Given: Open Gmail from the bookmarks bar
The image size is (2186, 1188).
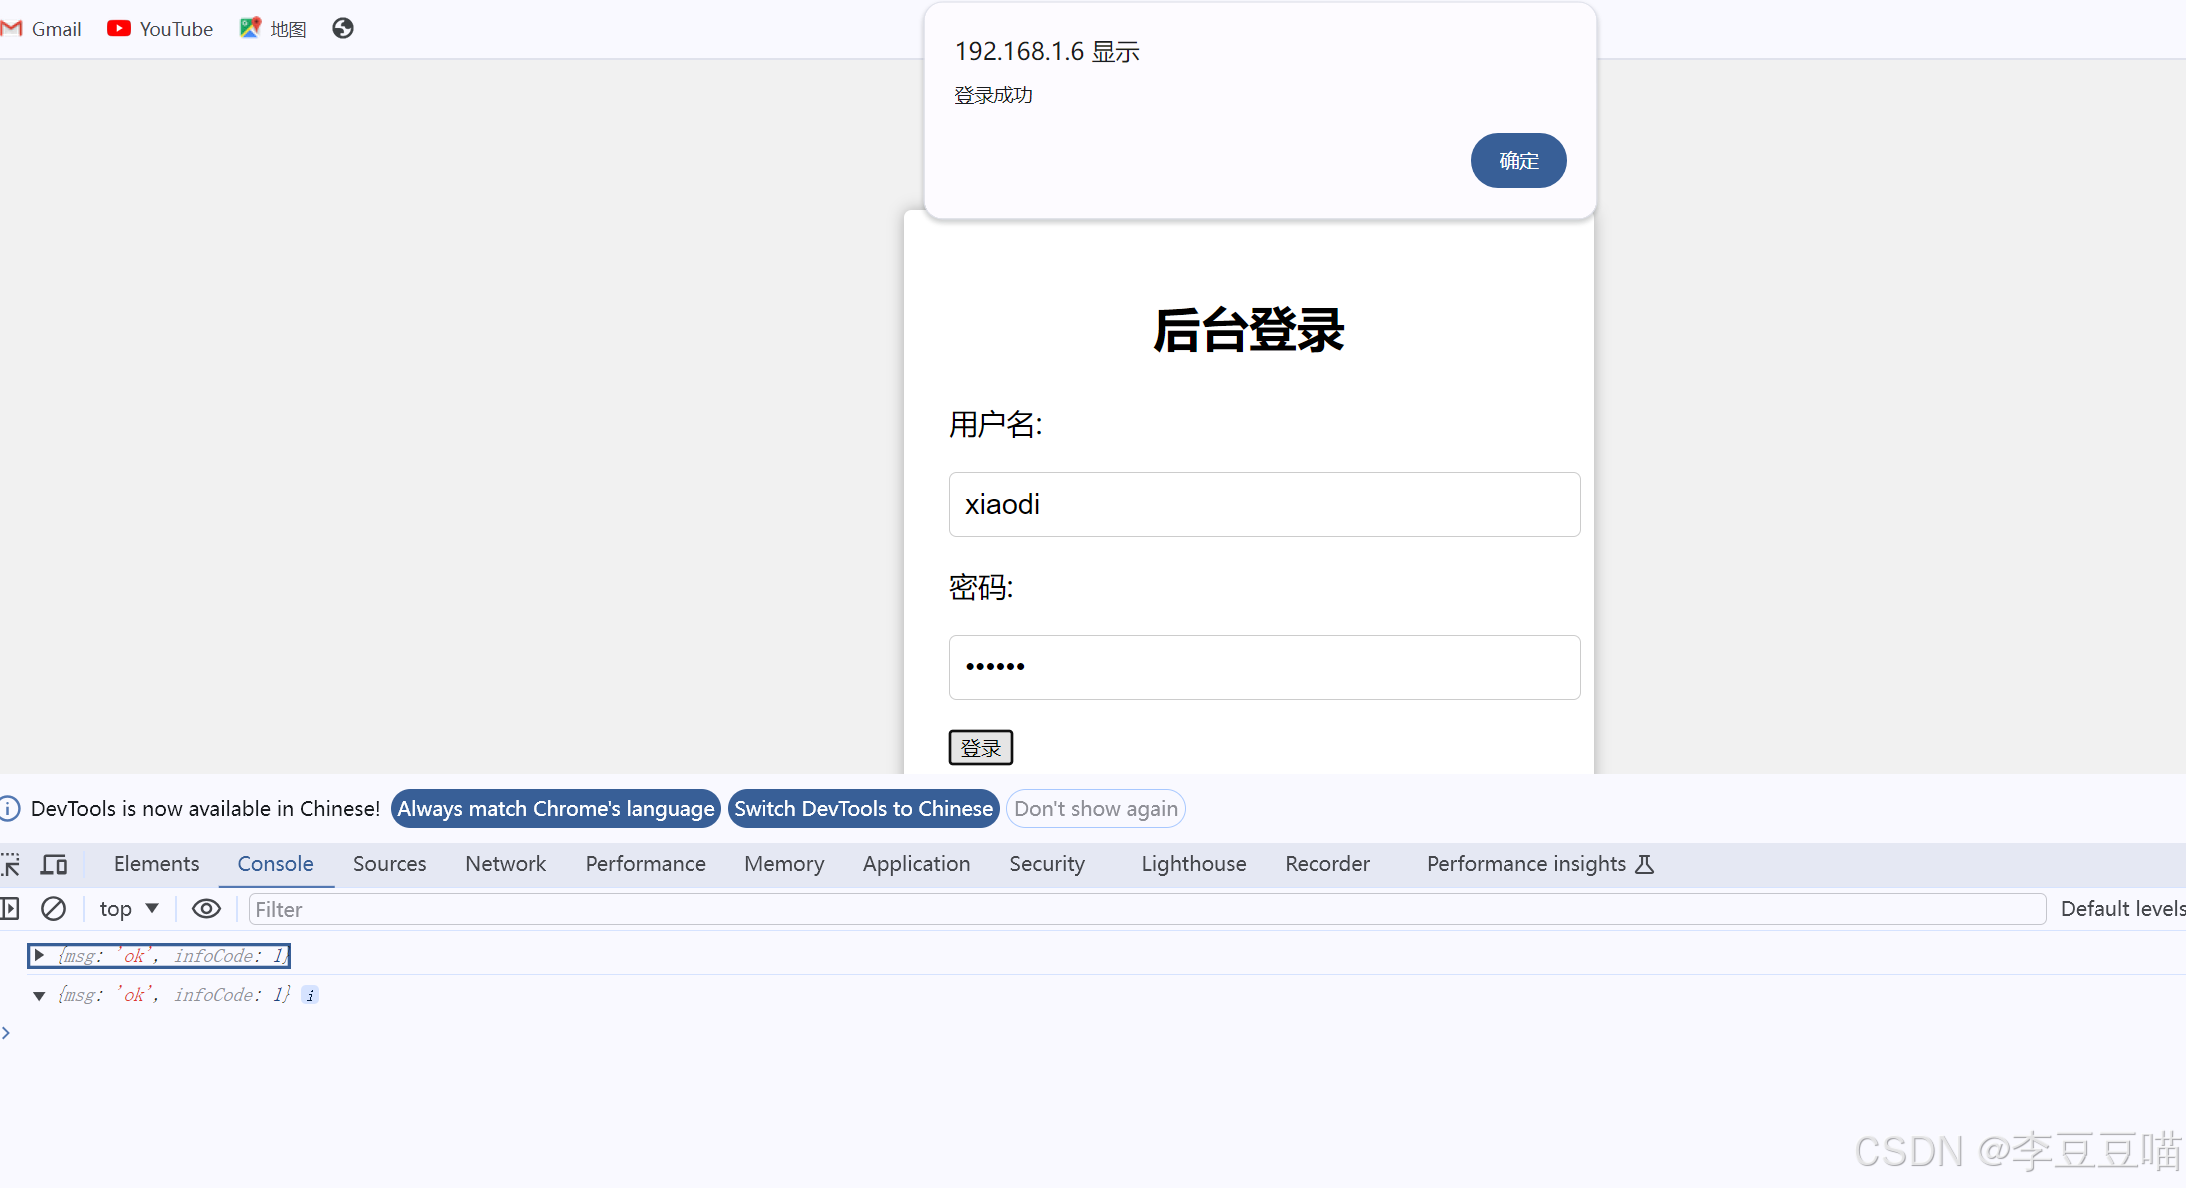Looking at the screenshot, I should [x=42, y=28].
